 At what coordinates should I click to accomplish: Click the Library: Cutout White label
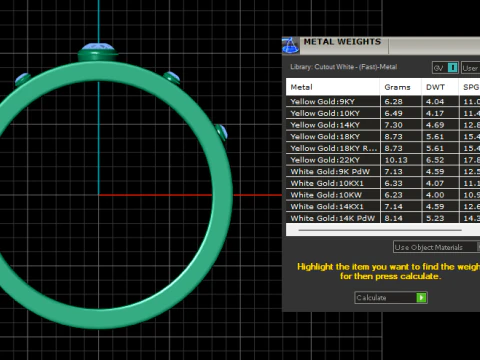pyautogui.click(x=343, y=67)
